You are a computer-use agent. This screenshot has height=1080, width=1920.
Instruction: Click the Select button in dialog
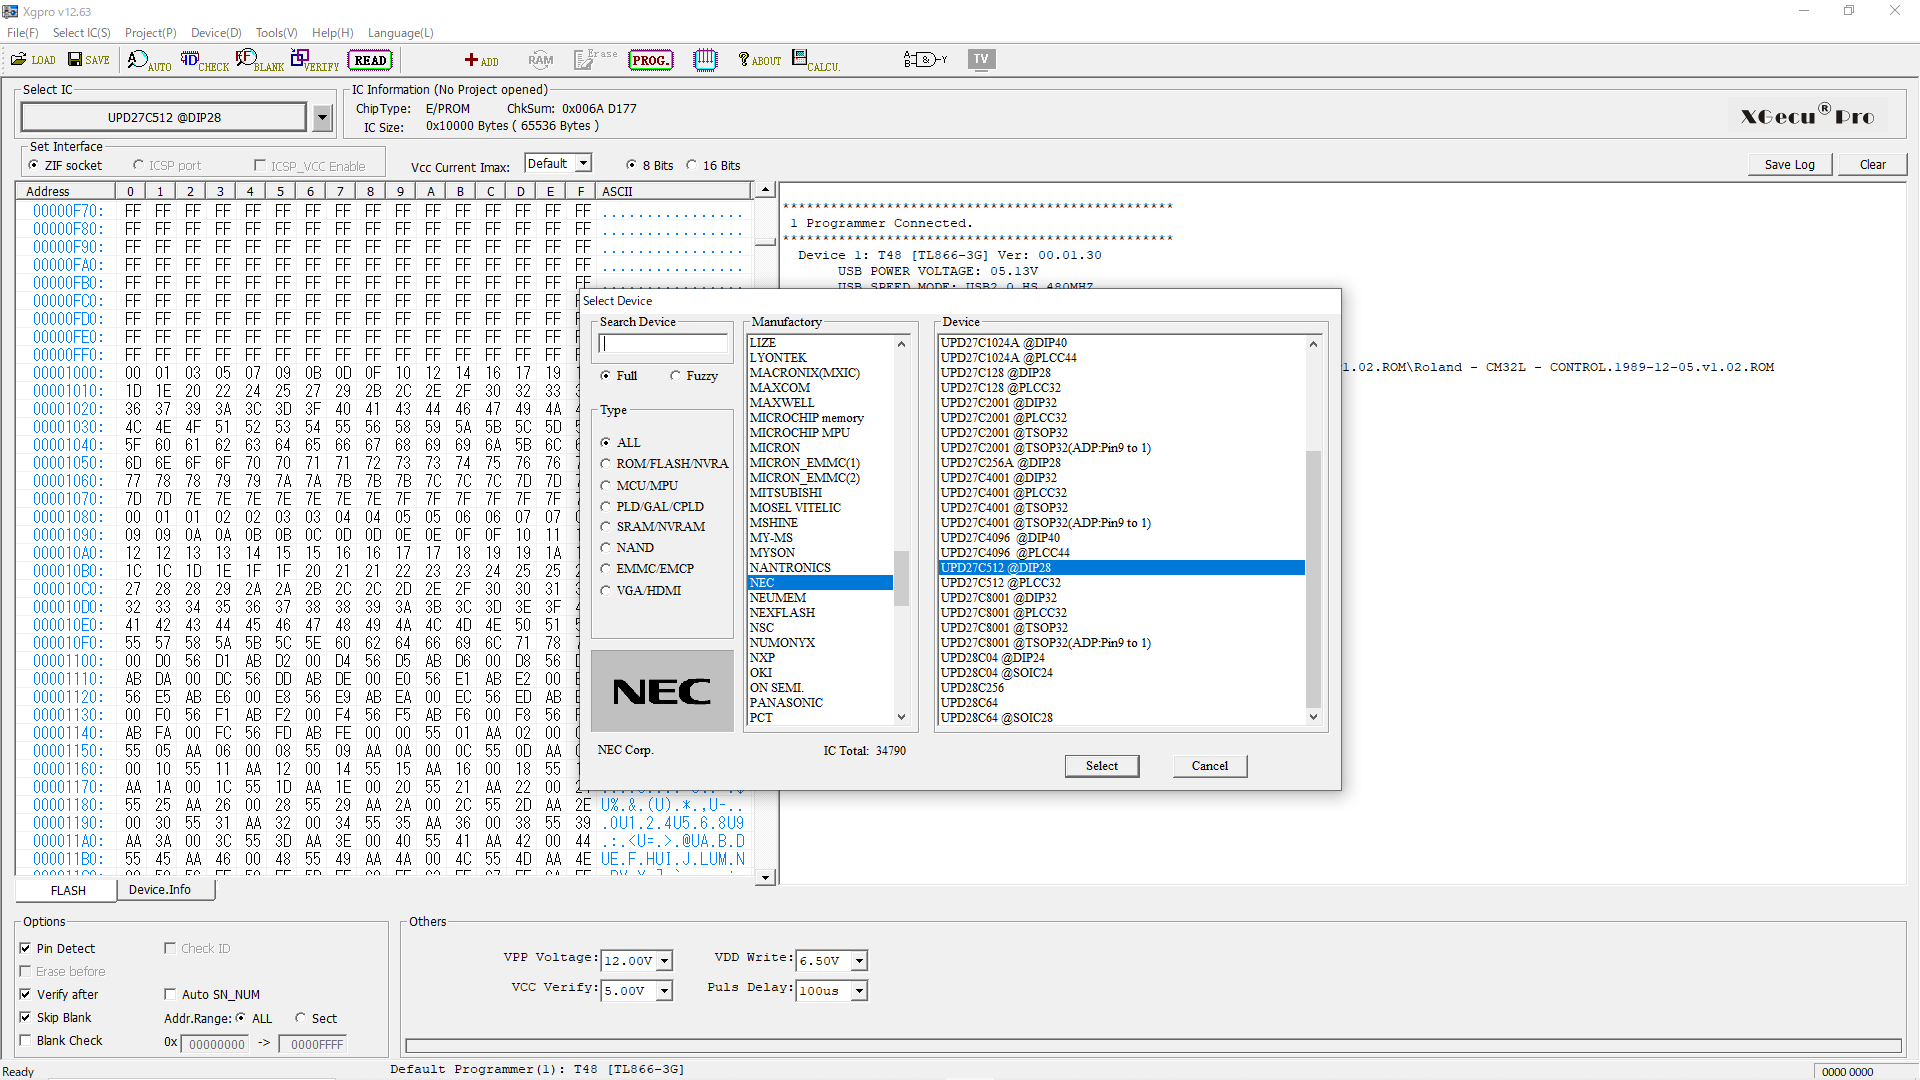(x=1101, y=766)
